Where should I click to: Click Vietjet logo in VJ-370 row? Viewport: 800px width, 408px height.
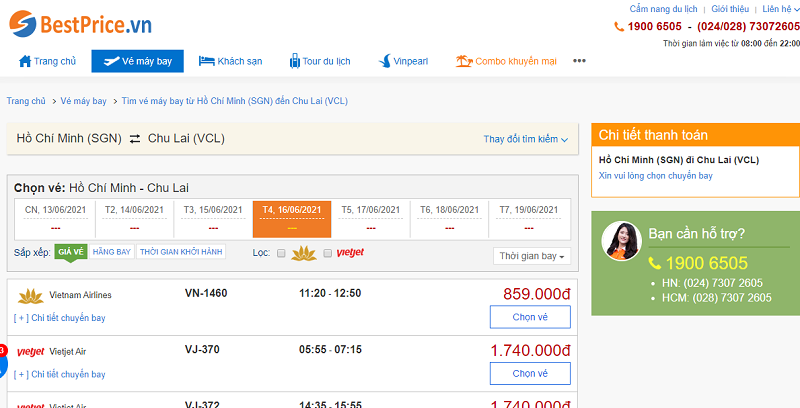[x=31, y=351]
